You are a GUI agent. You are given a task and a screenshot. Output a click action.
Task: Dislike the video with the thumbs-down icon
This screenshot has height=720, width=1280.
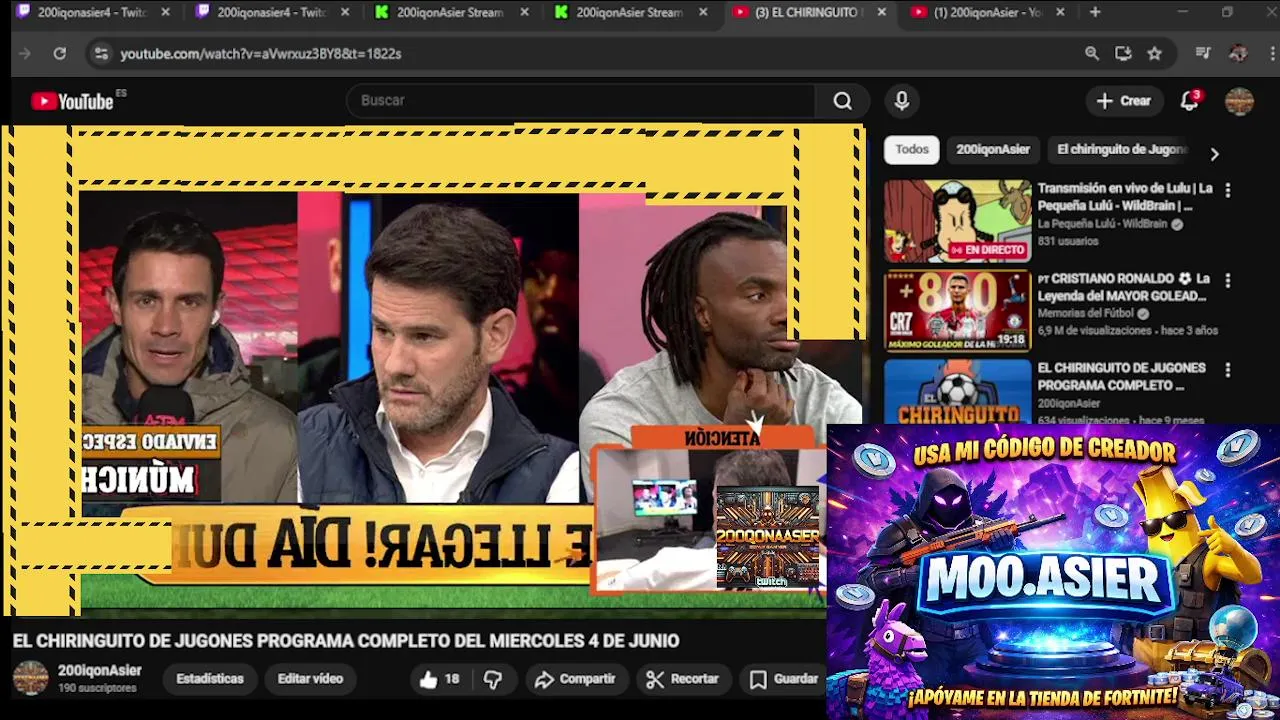(x=493, y=679)
